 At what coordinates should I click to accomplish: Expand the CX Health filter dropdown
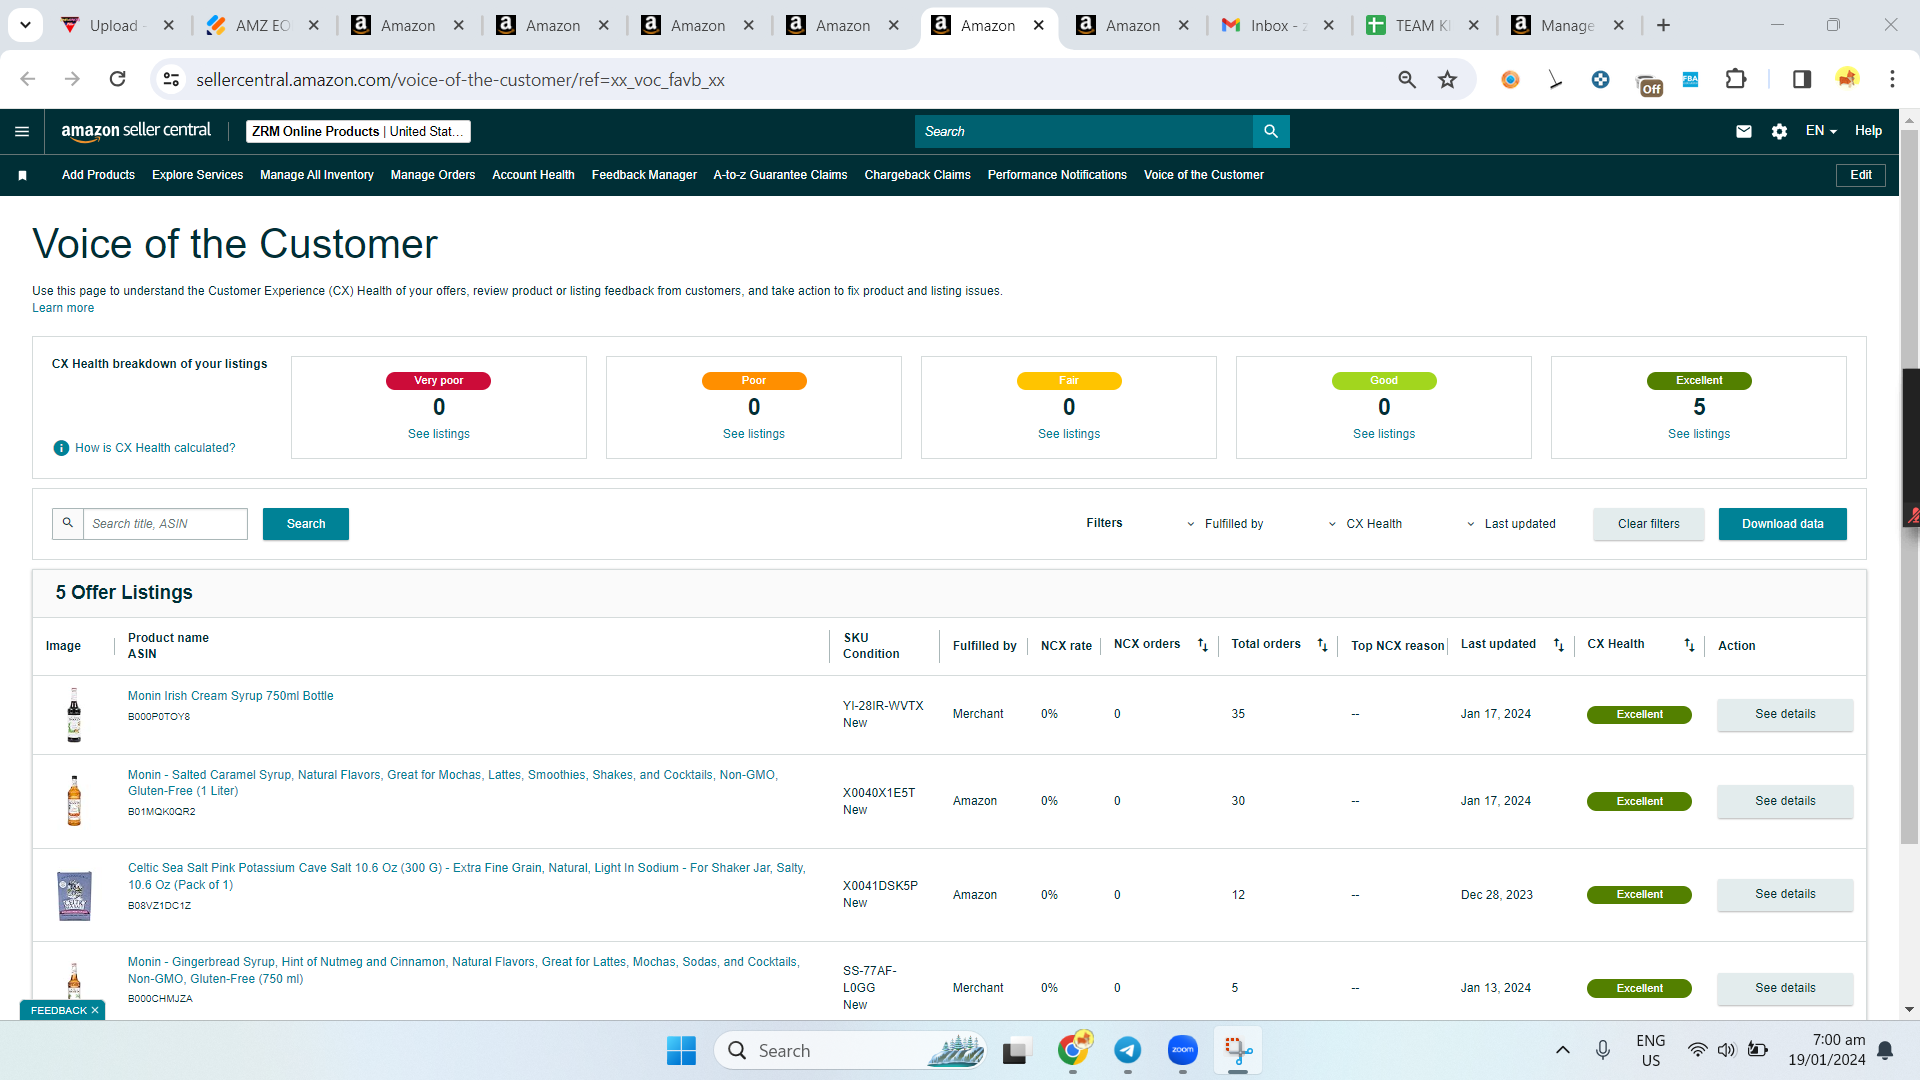tap(1365, 524)
